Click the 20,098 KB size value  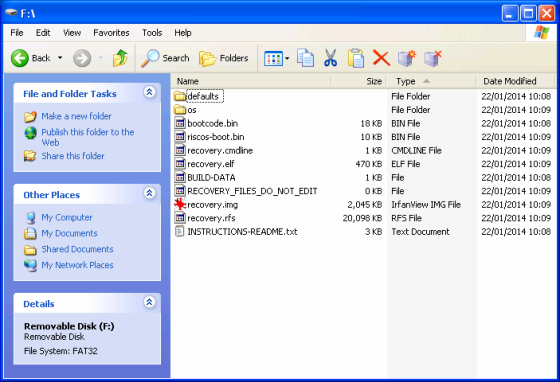point(362,218)
